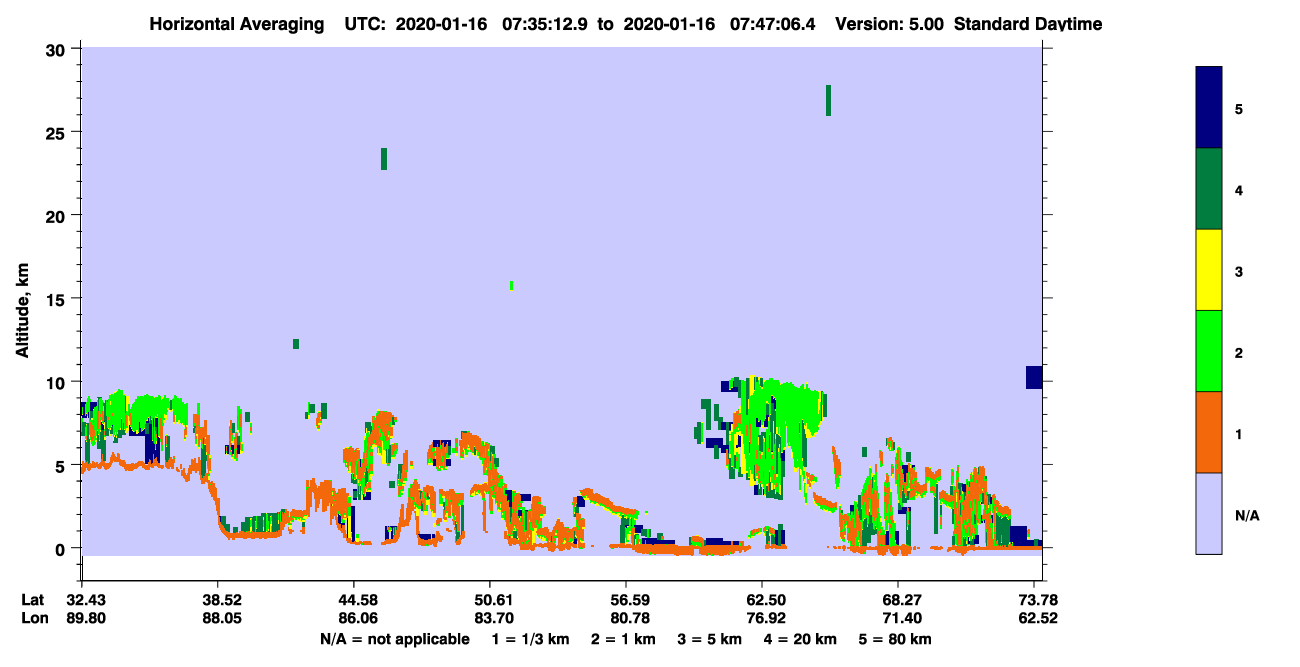Click latitude value 44.58
Image resolution: width=1300 pixels, height=667 pixels.
pos(358,600)
